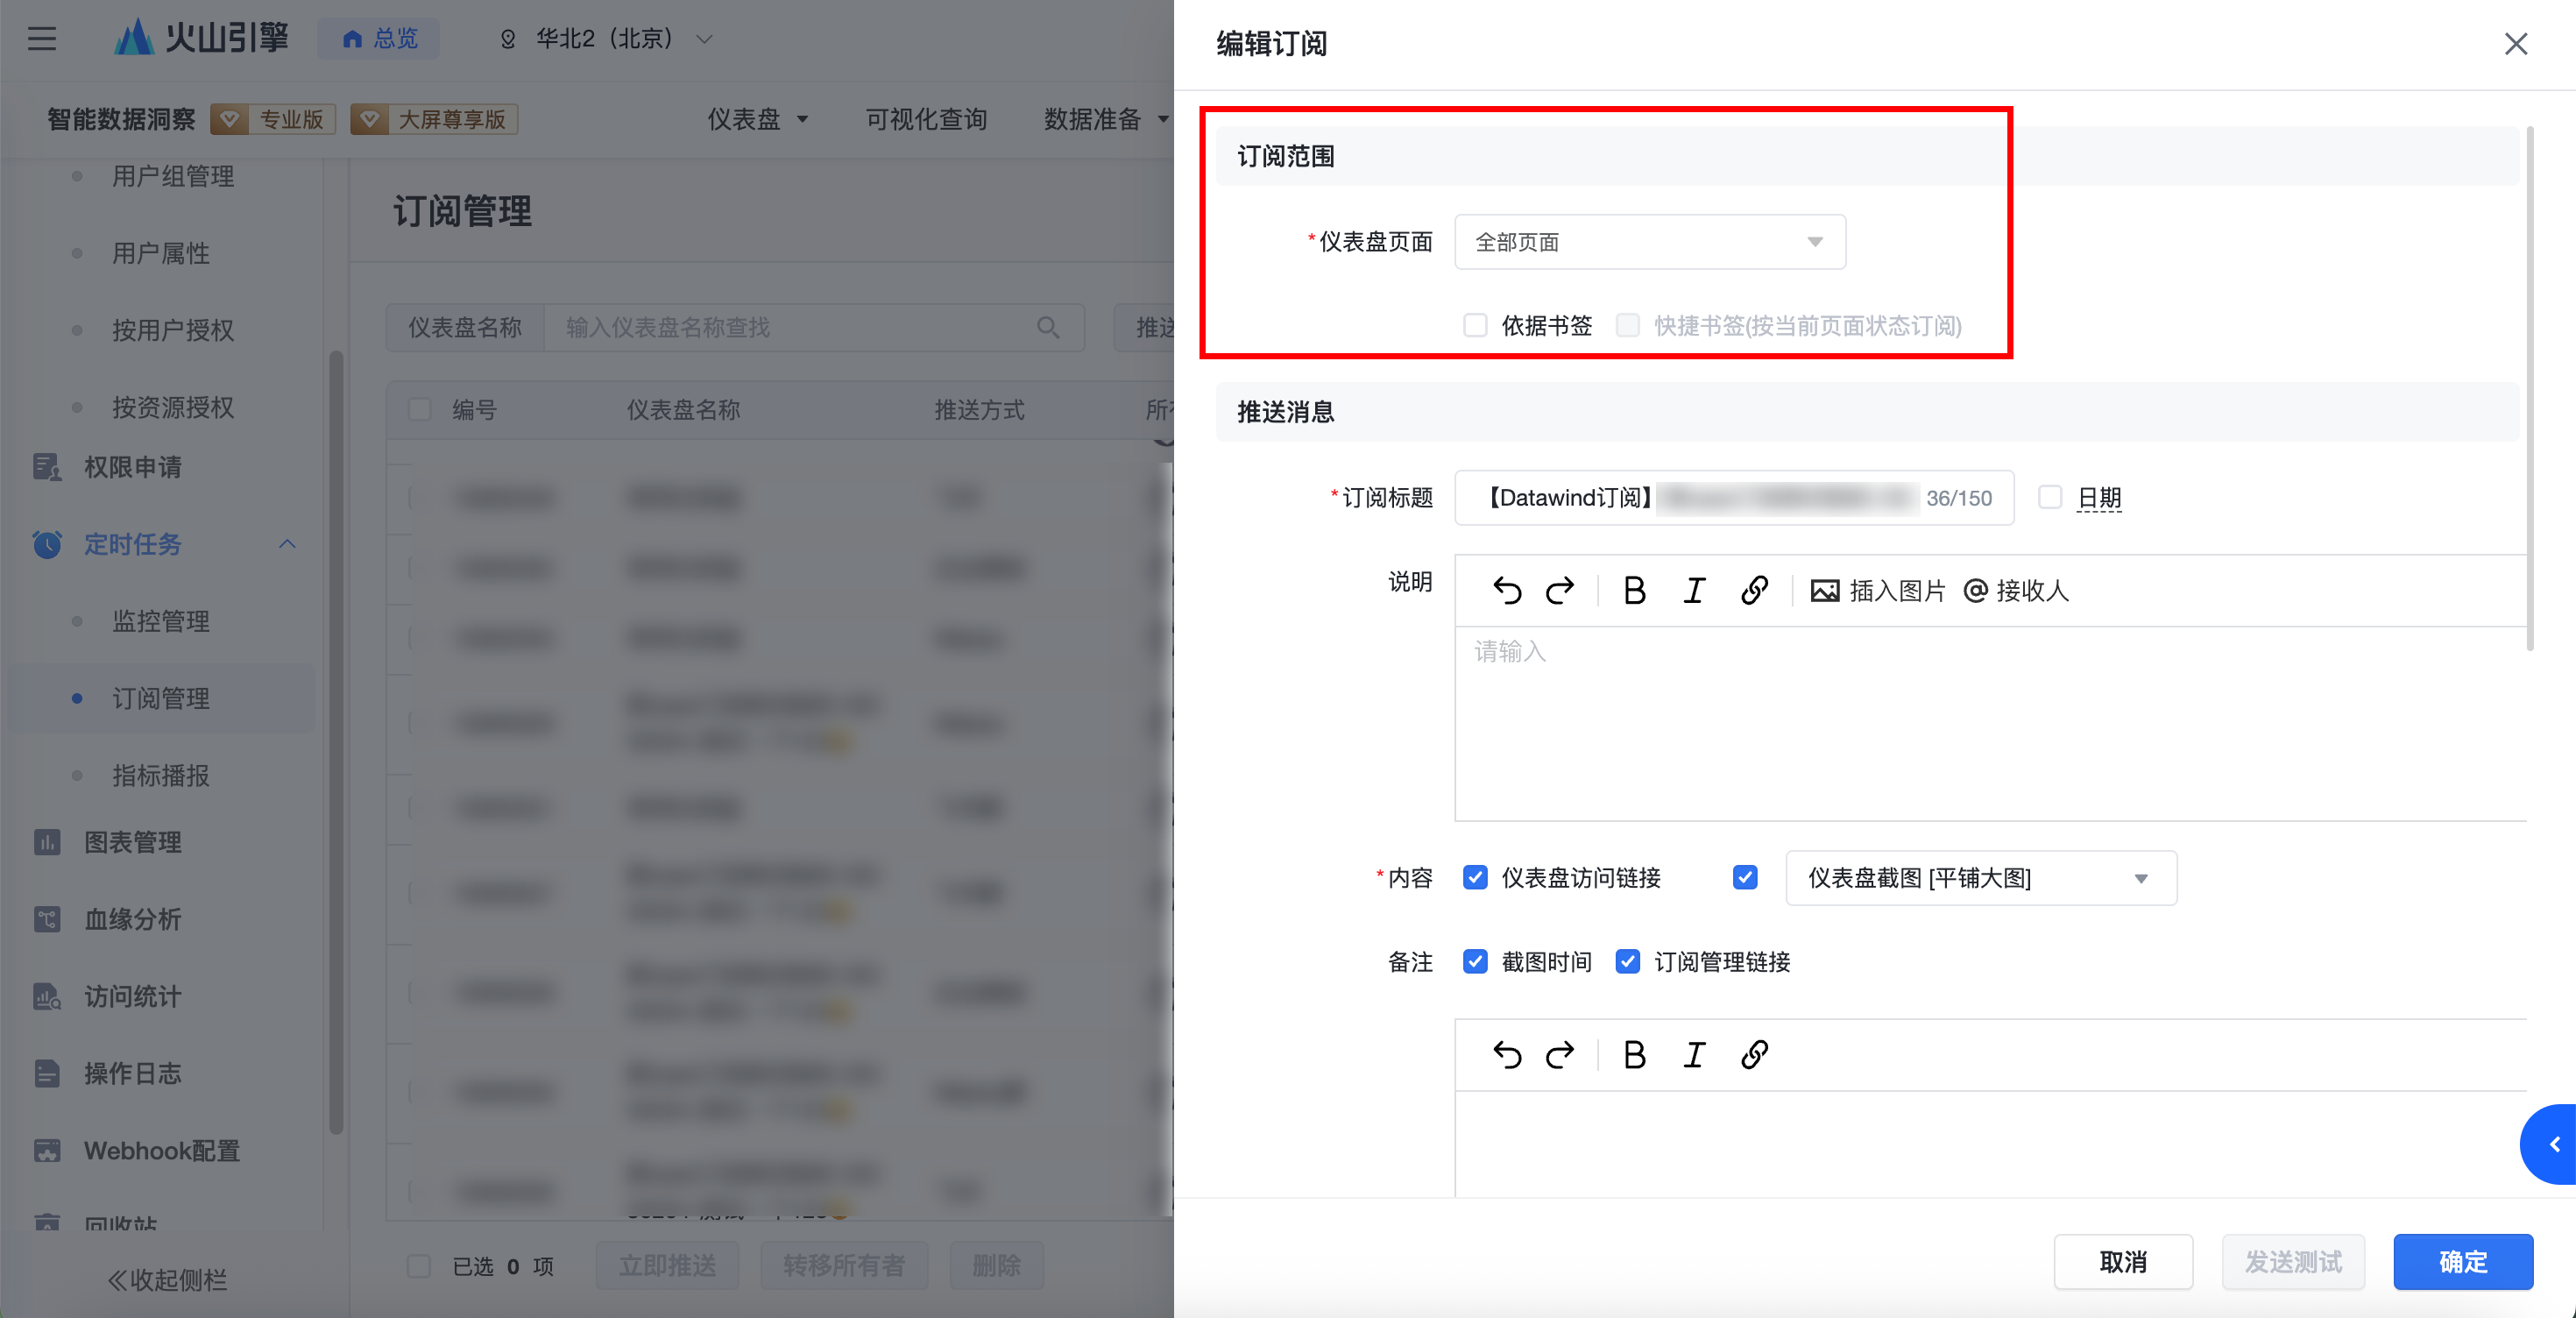The height and width of the screenshot is (1318, 2576).
Task: Close the 编辑订阅 panel with X
Action: tap(2516, 44)
